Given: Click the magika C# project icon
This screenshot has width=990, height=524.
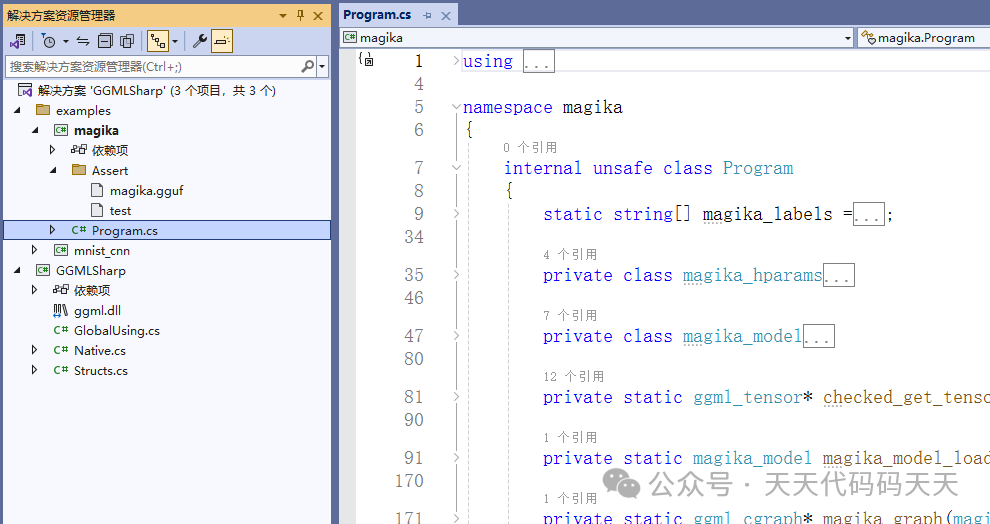Looking at the screenshot, I should (61, 130).
